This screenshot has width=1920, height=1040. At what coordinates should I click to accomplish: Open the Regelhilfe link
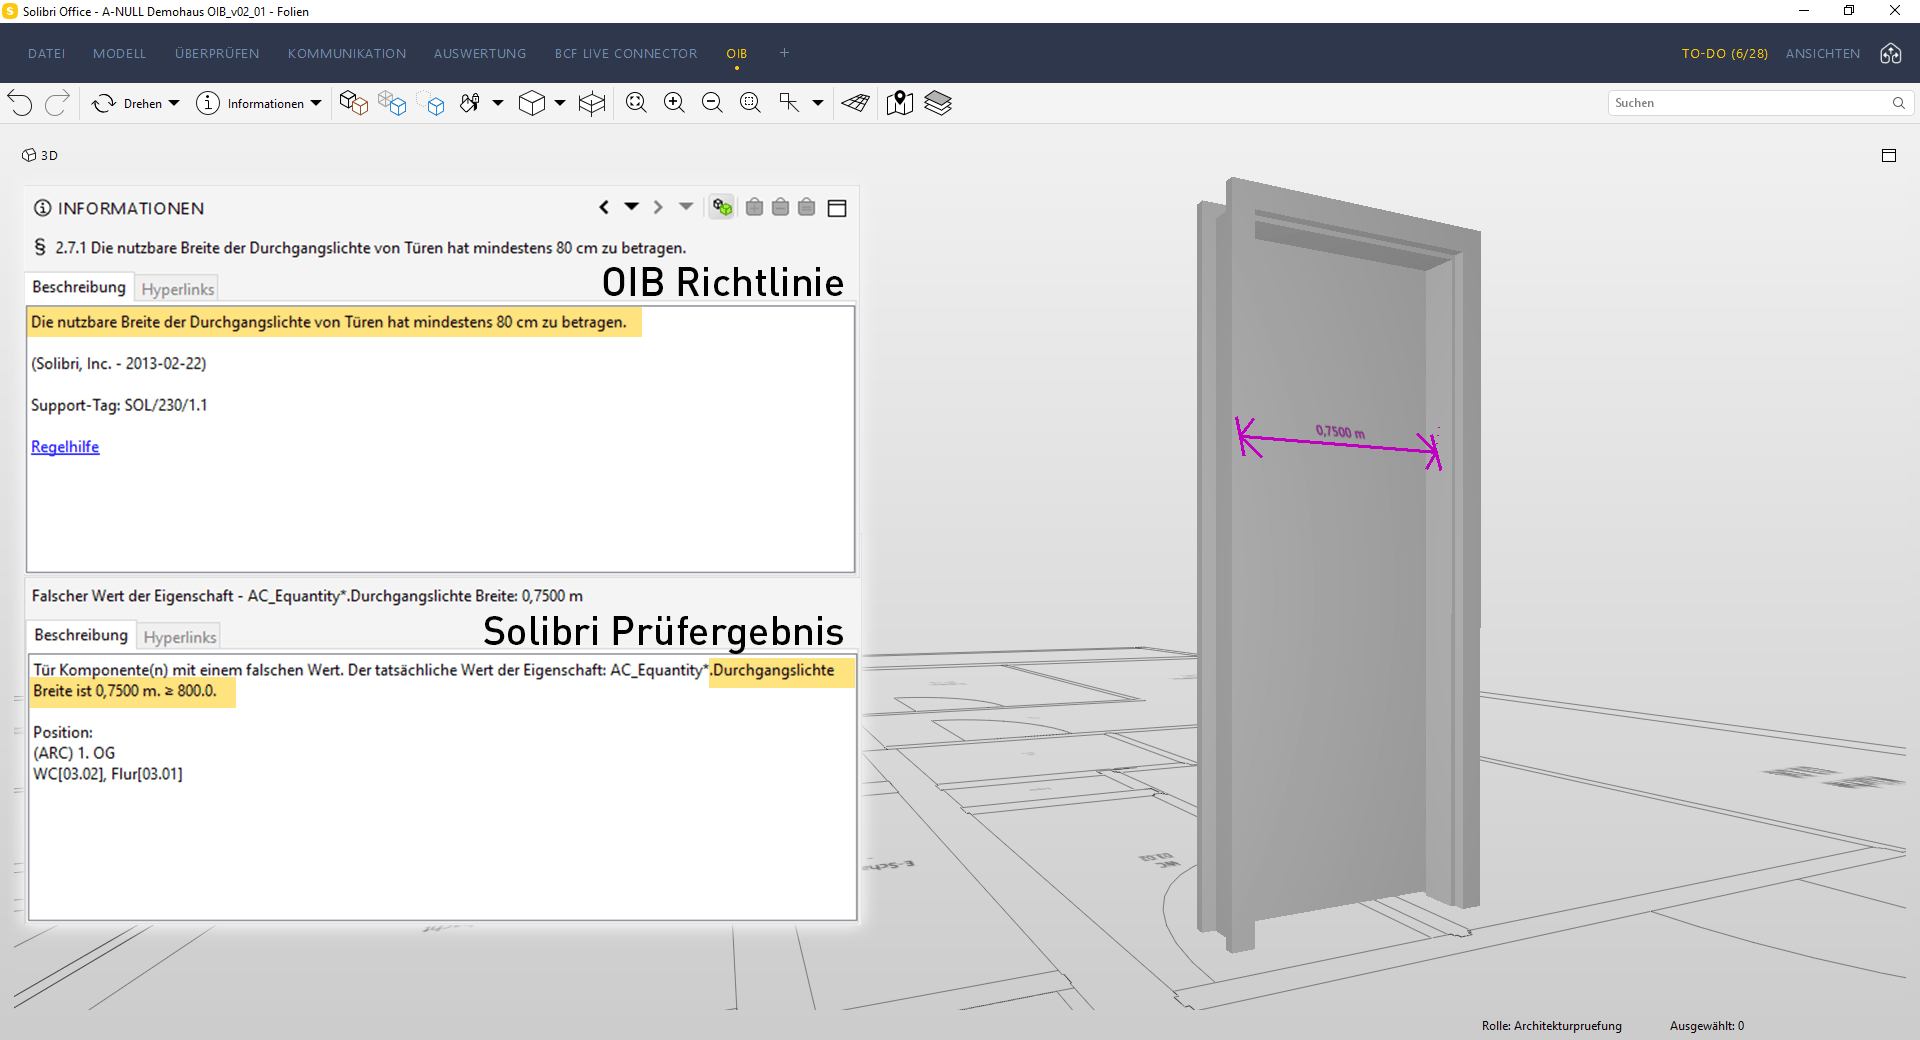point(65,447)
